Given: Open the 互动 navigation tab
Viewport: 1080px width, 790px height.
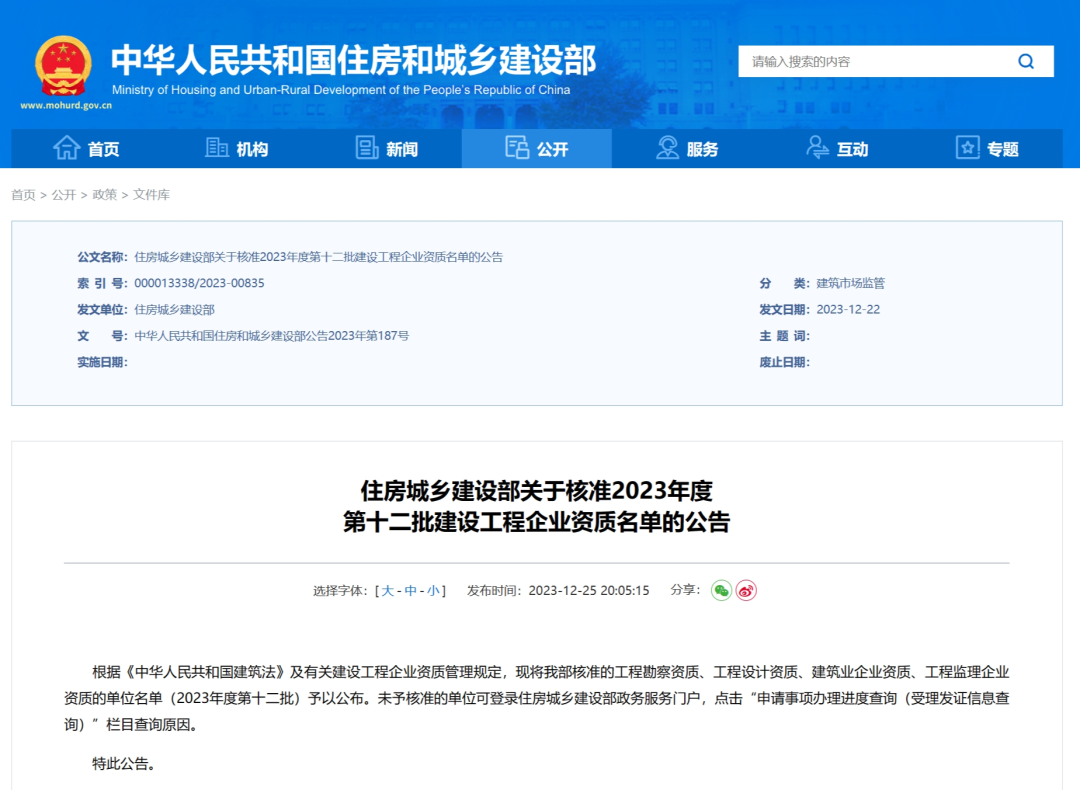Looking at the screenshot, I should click(x=837, y=148).
